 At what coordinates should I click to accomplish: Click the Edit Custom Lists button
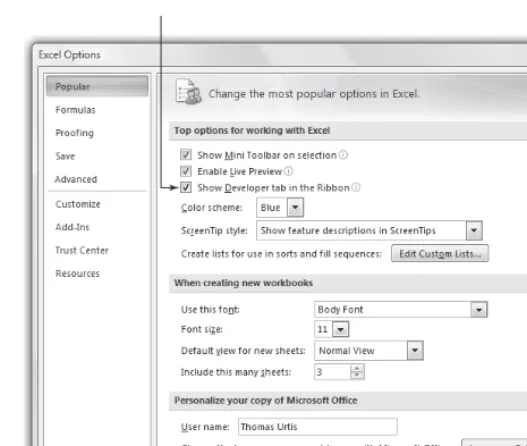point(440,254)
